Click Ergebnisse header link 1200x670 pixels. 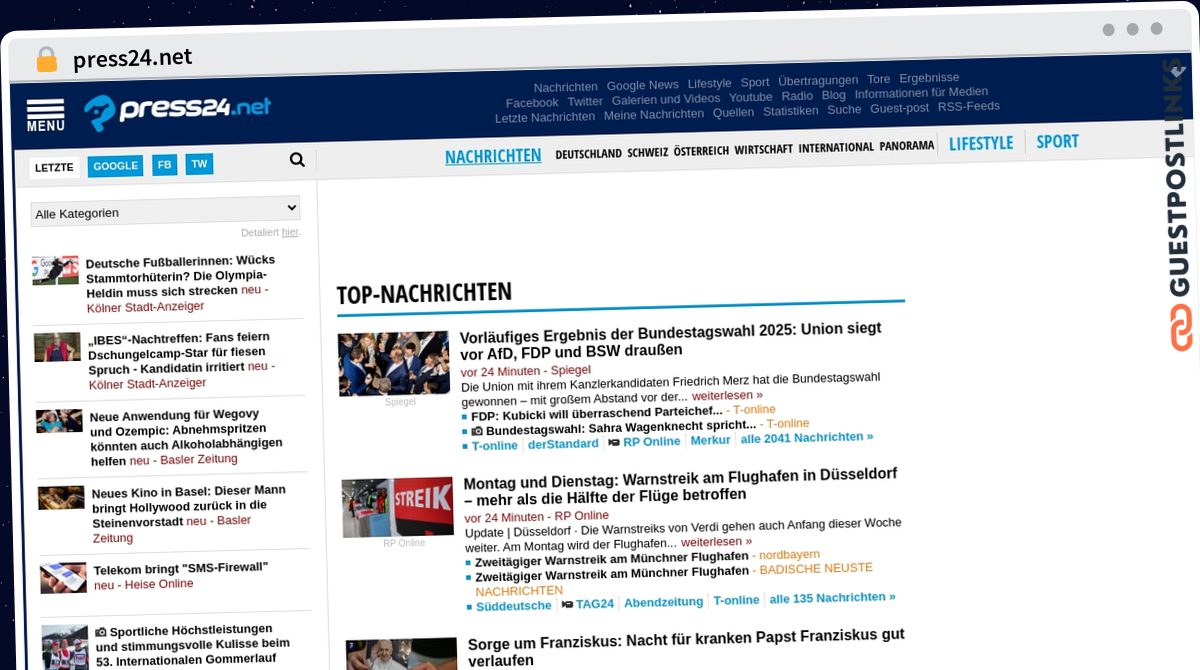point(929,77)
